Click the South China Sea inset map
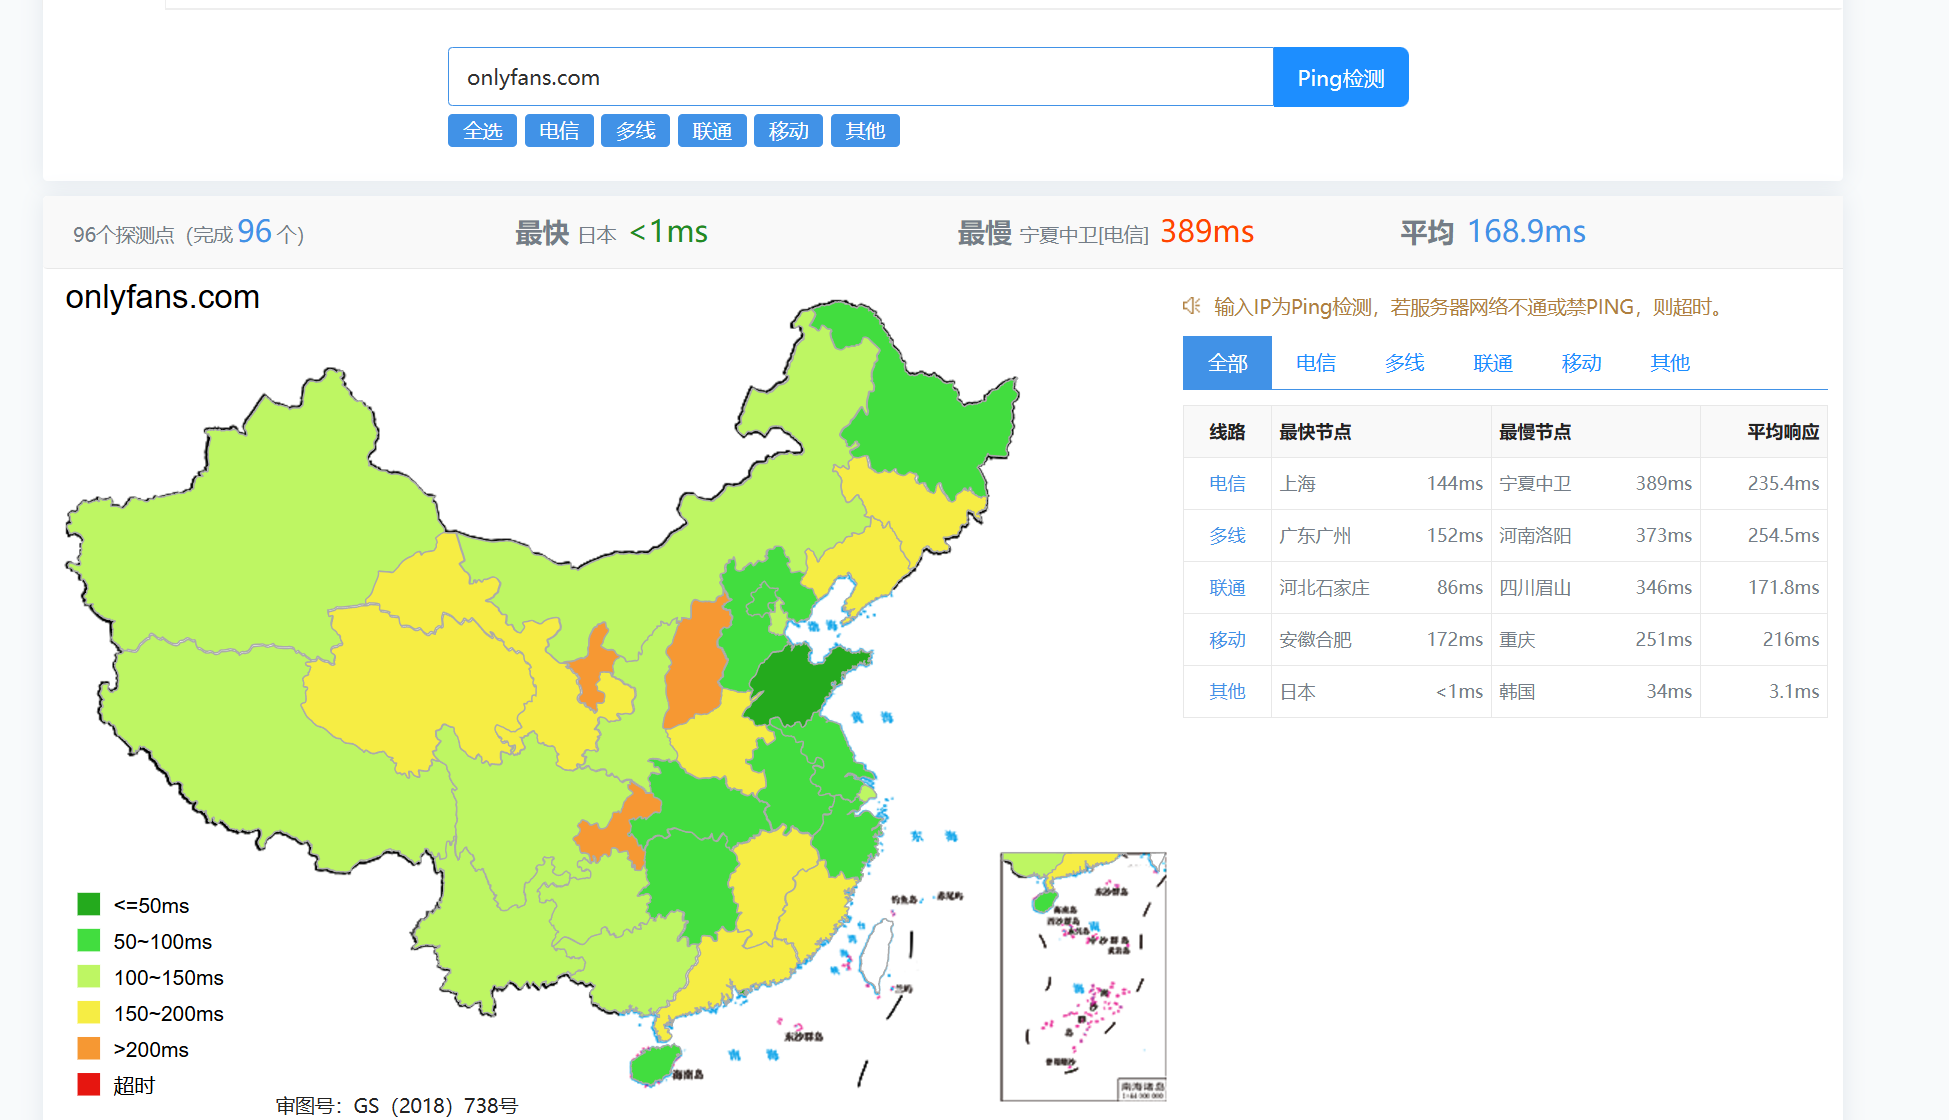 click(1083, 976)
